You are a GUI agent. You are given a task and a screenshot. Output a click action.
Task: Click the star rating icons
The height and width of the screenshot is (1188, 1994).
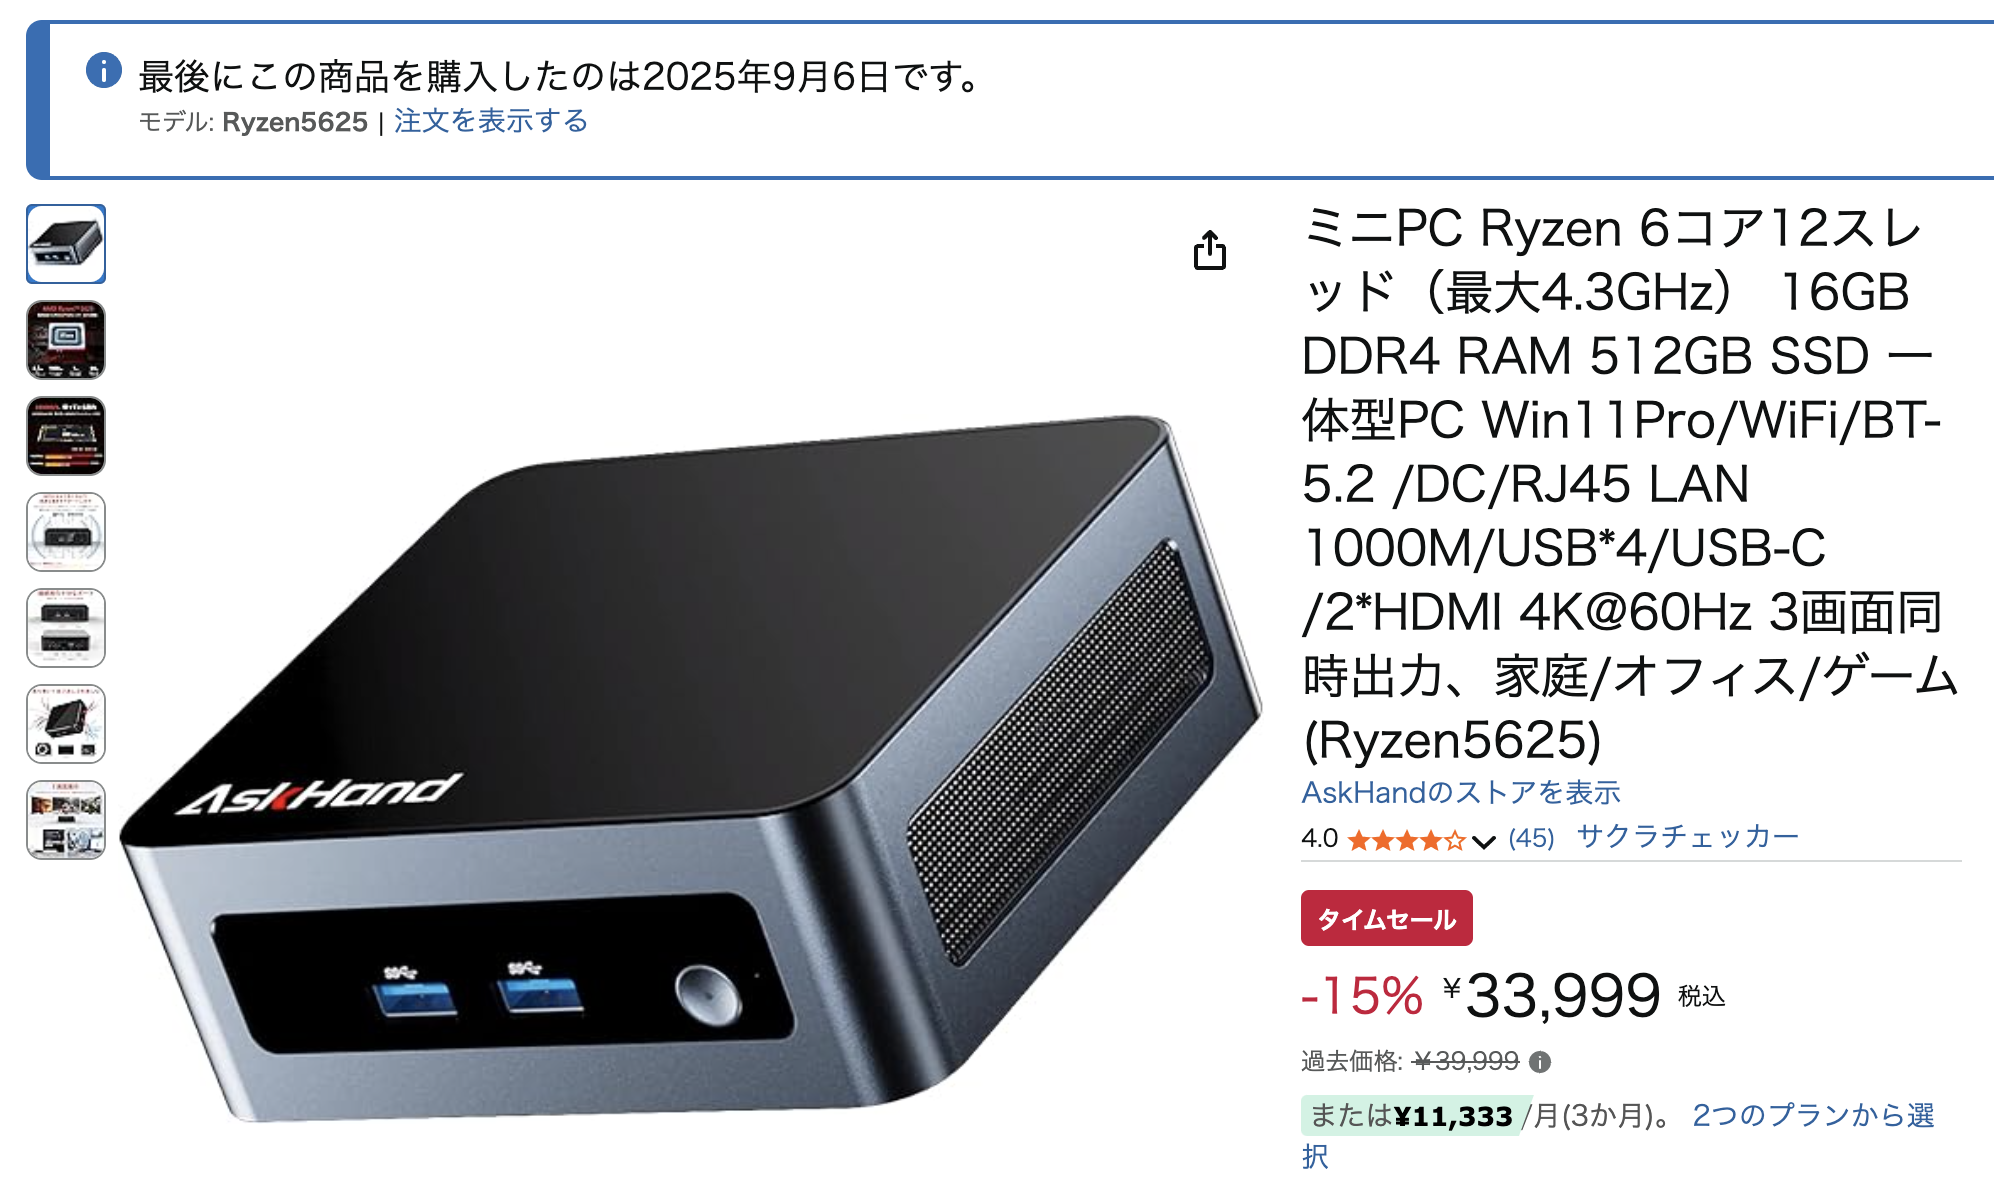[x=1406, y=840]
